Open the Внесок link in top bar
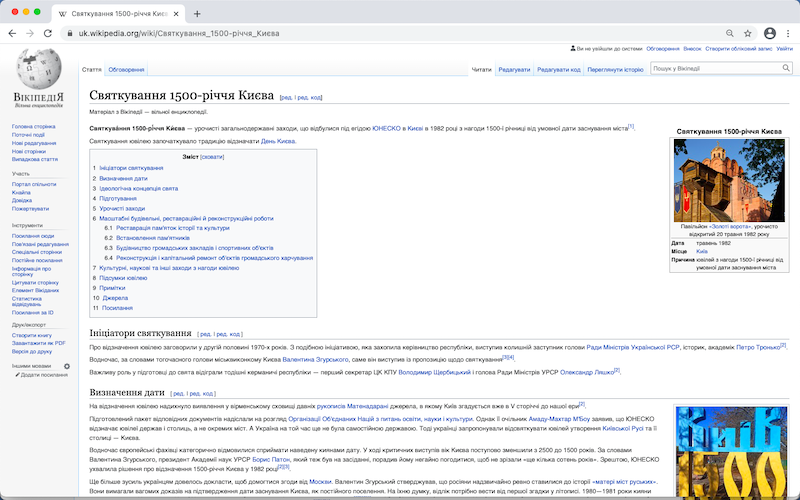Image resolution: width=800 pixels, height=500 pixels. (x=692, y=48)
